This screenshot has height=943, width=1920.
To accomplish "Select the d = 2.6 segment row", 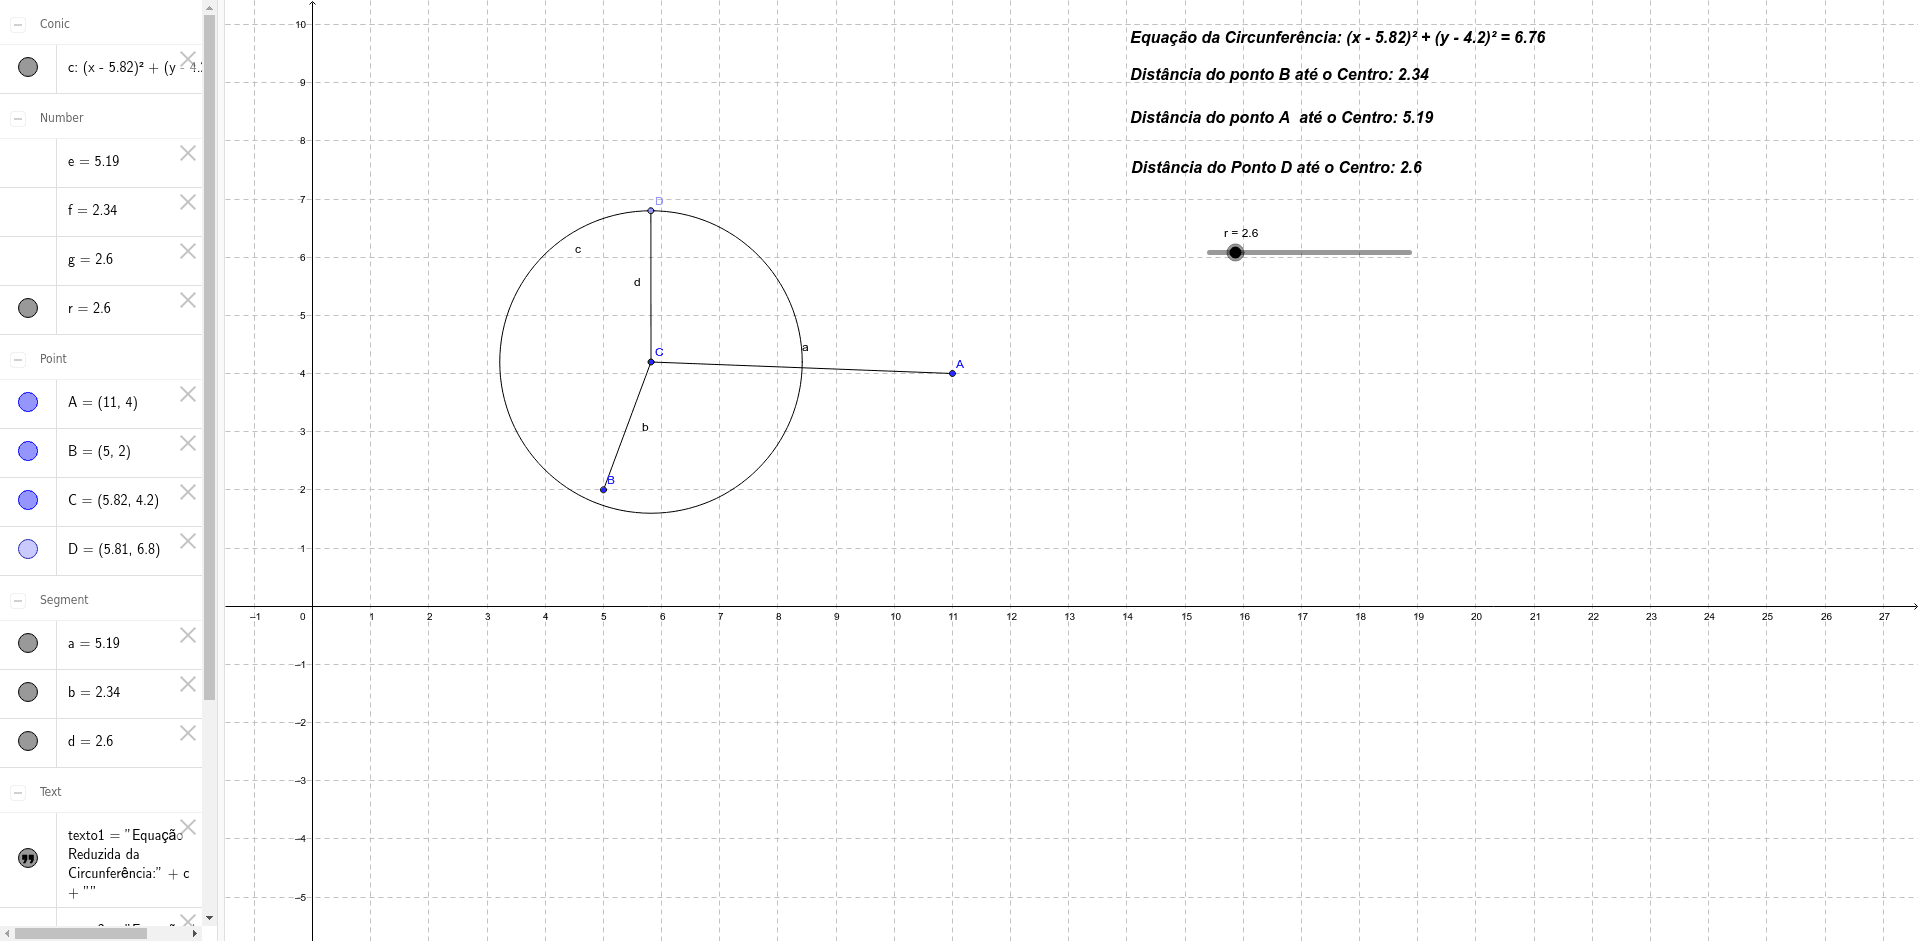I will [101, 742].
